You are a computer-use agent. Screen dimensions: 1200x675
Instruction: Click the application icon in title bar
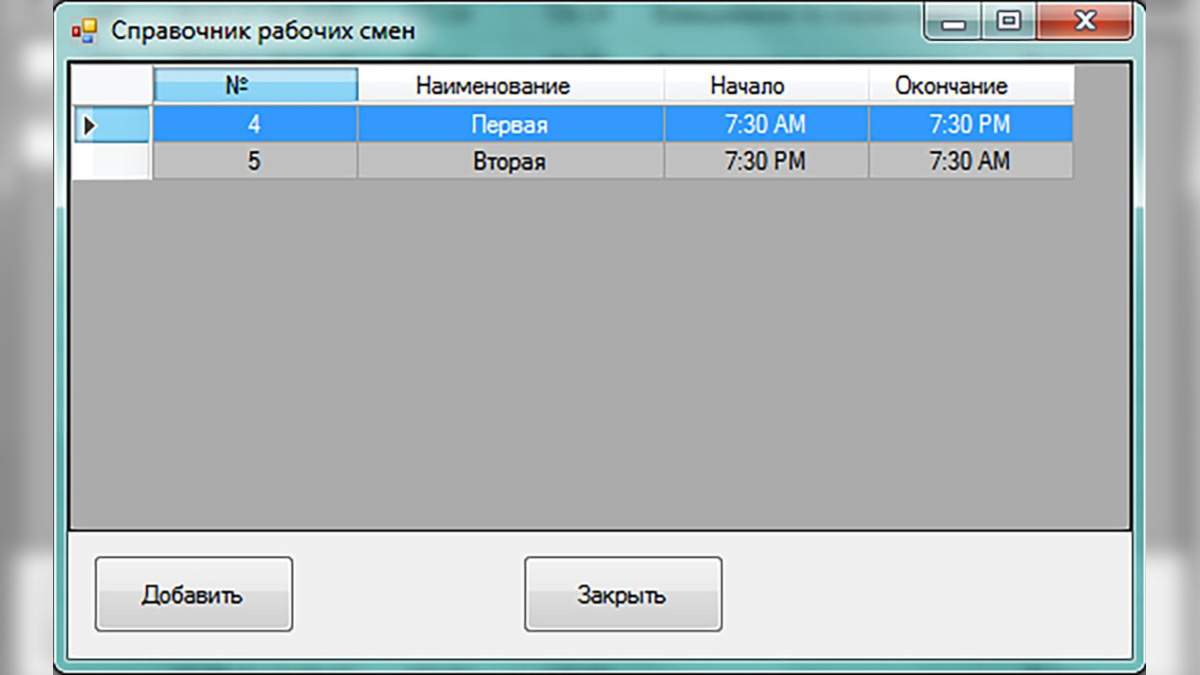pyautogui.click(x=84, y=31)
